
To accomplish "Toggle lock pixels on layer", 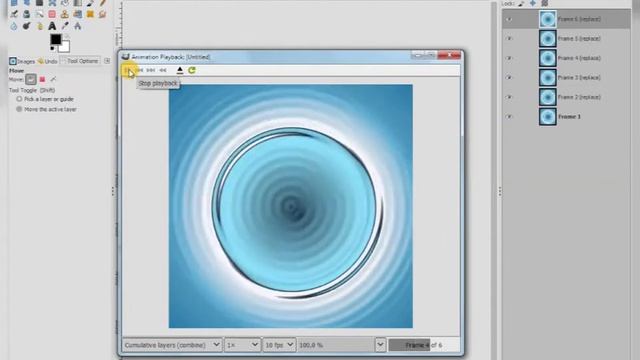I will (521, 4).
